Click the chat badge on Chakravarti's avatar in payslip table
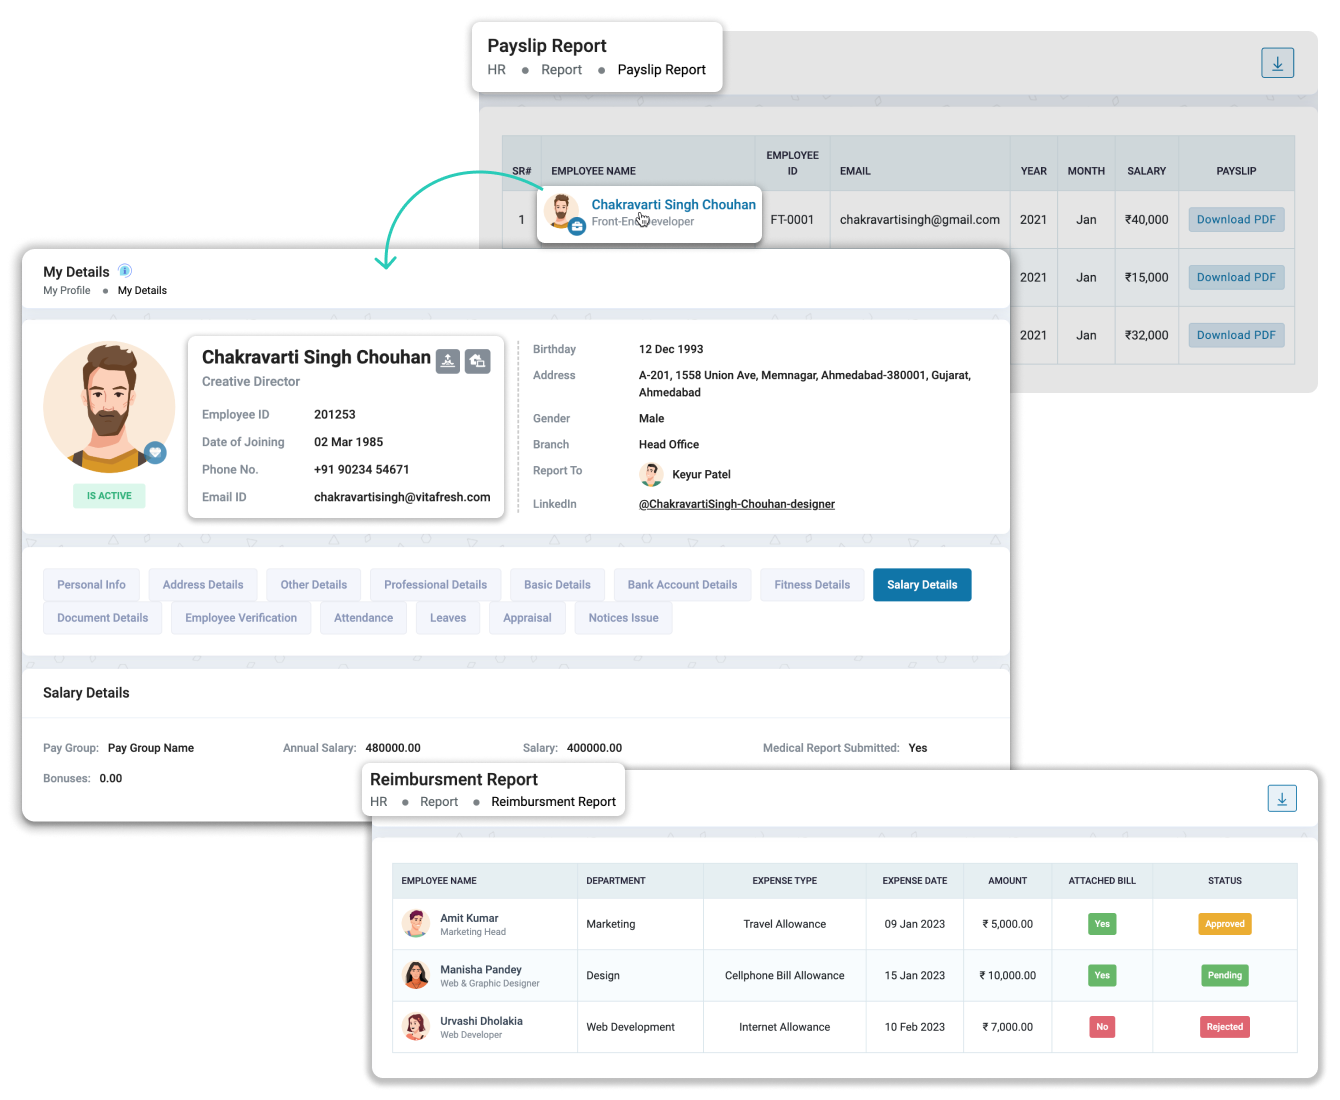Viewport: 1340px width, 1100px height. pos(577,228)
